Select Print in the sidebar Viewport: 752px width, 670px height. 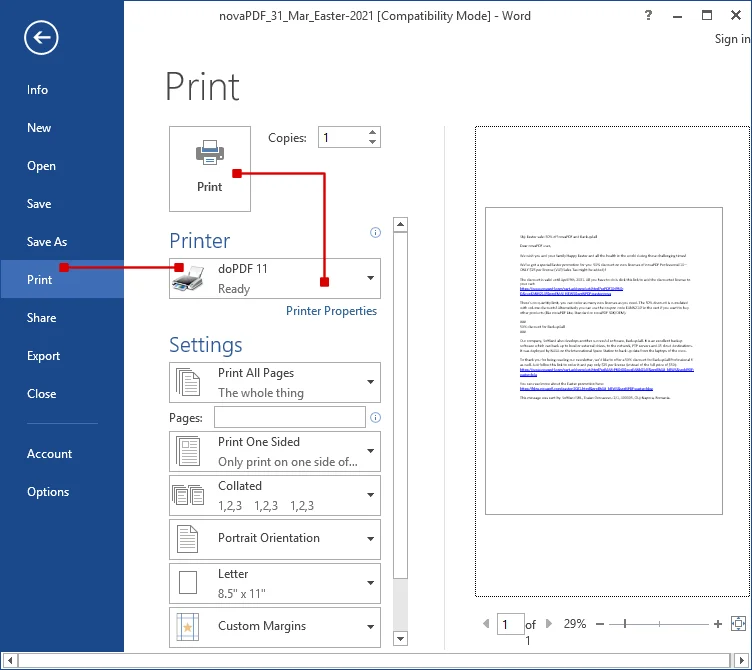(62, 279)
